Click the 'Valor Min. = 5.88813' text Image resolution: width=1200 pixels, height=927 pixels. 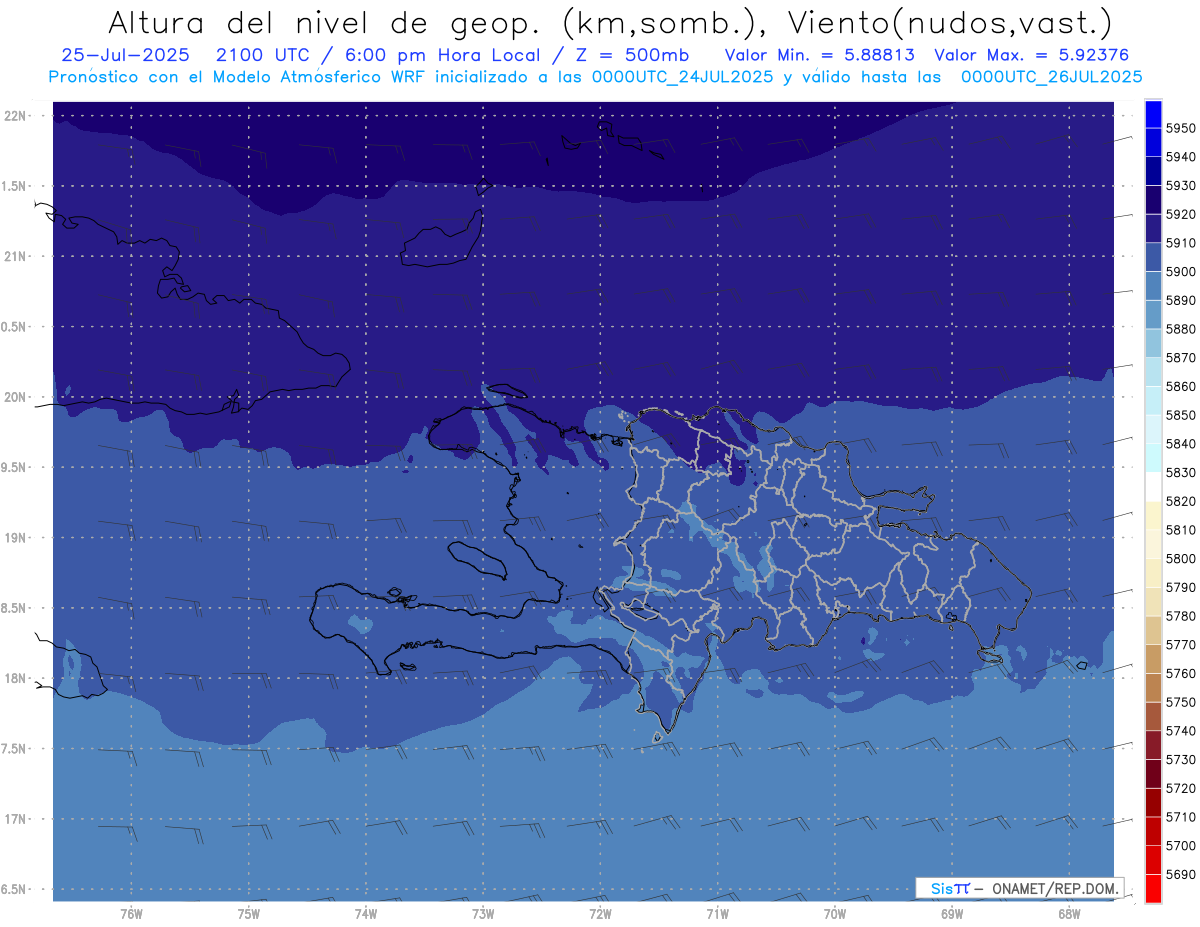(x=819, y=55)
